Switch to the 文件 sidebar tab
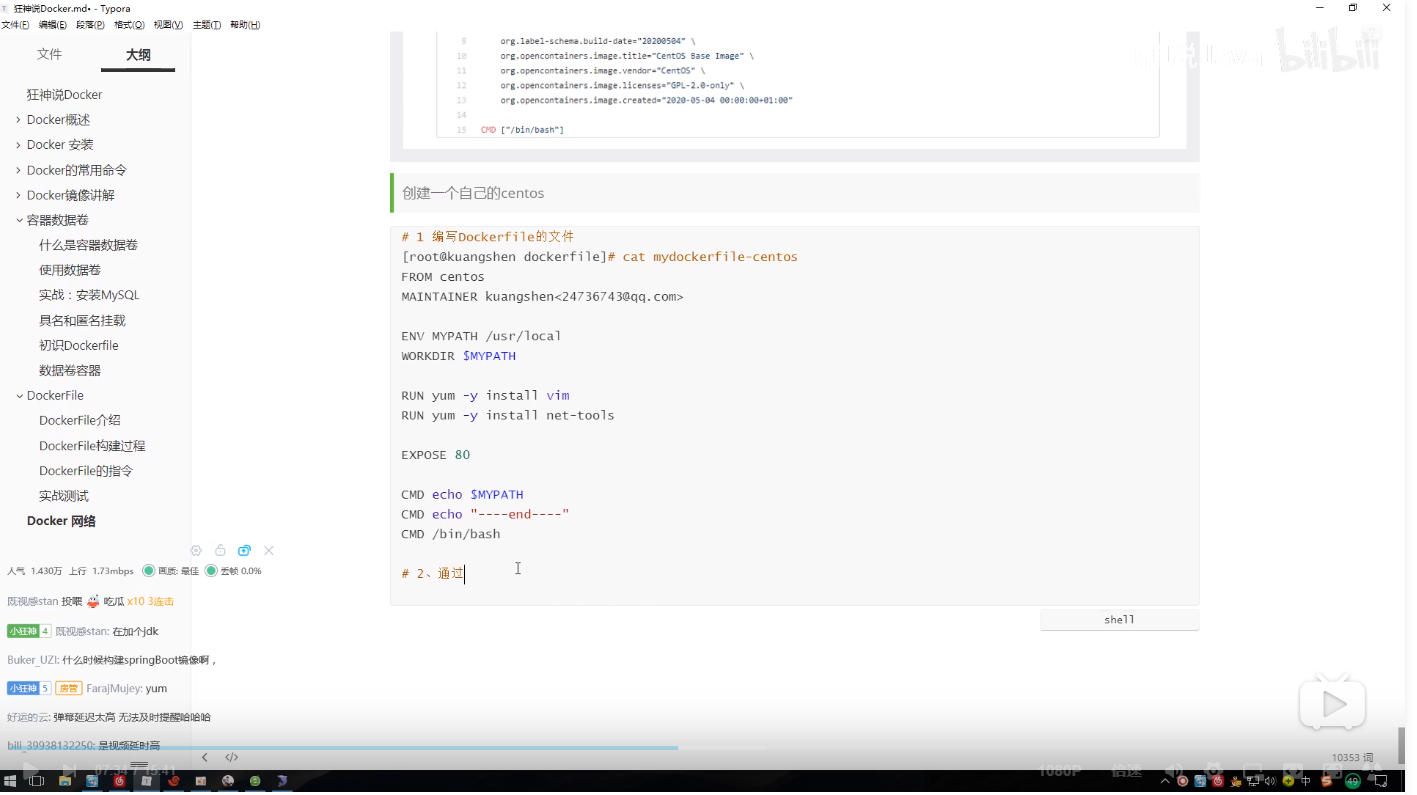 [x=49, y=54]
